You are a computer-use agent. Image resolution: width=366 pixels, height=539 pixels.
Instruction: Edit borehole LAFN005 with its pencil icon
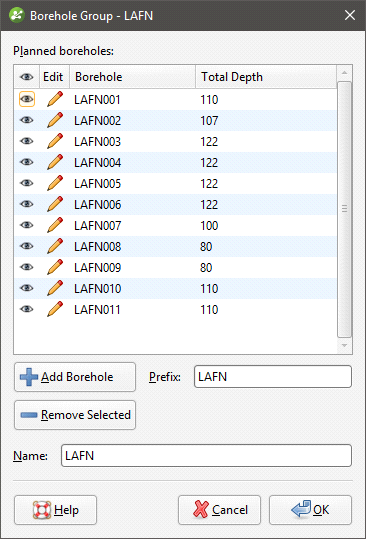55,183
